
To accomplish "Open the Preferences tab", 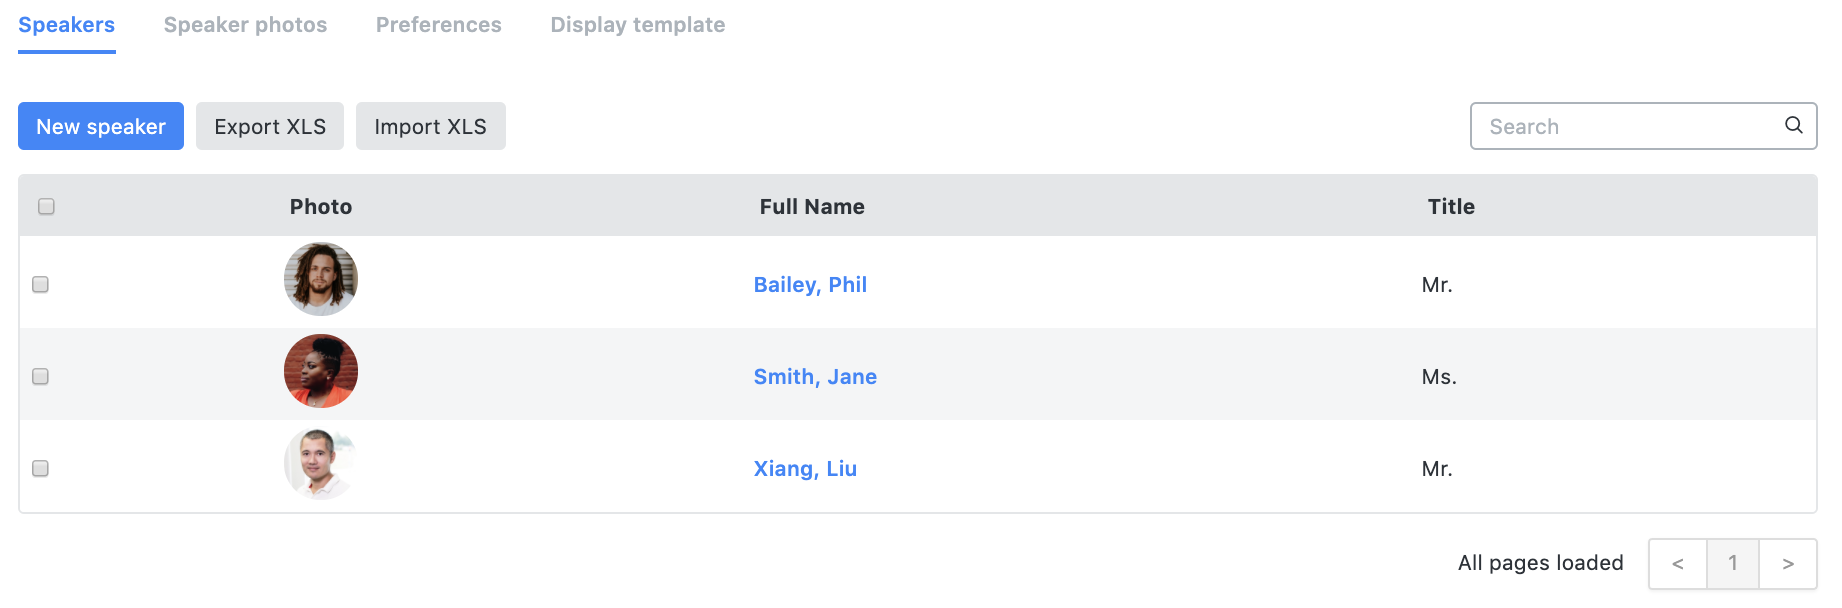I will [x=439, y=25].
